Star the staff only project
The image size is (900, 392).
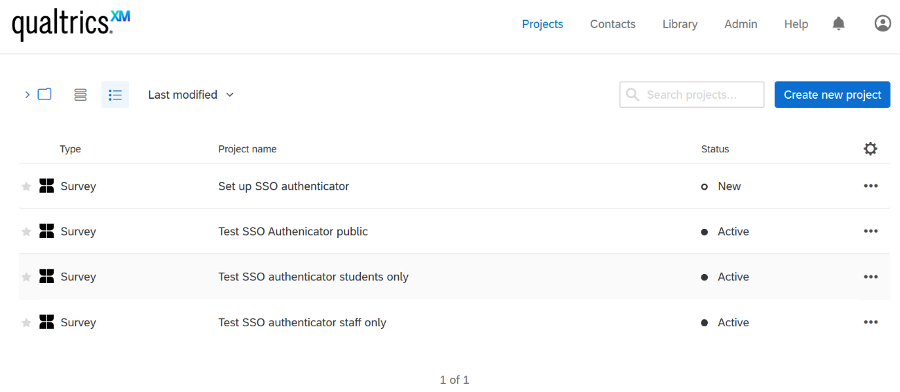(x=26, y=323)
